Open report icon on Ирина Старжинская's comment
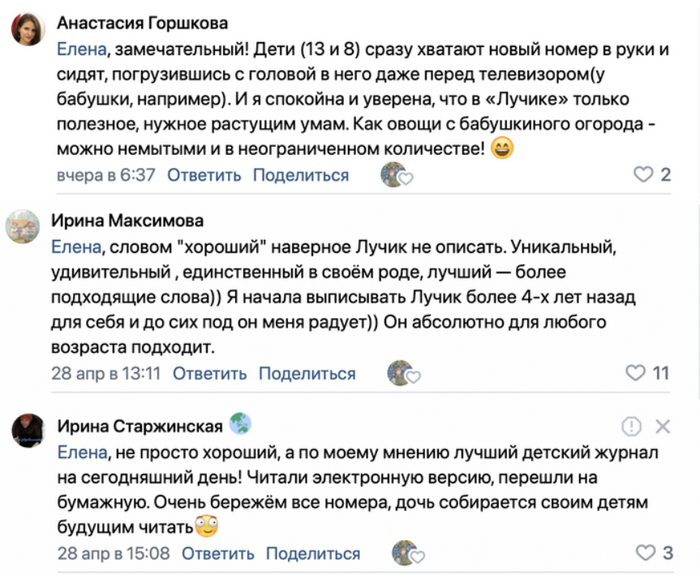This screenshot has width=700, height=579. pyautogui.click(x=630, y=426)
